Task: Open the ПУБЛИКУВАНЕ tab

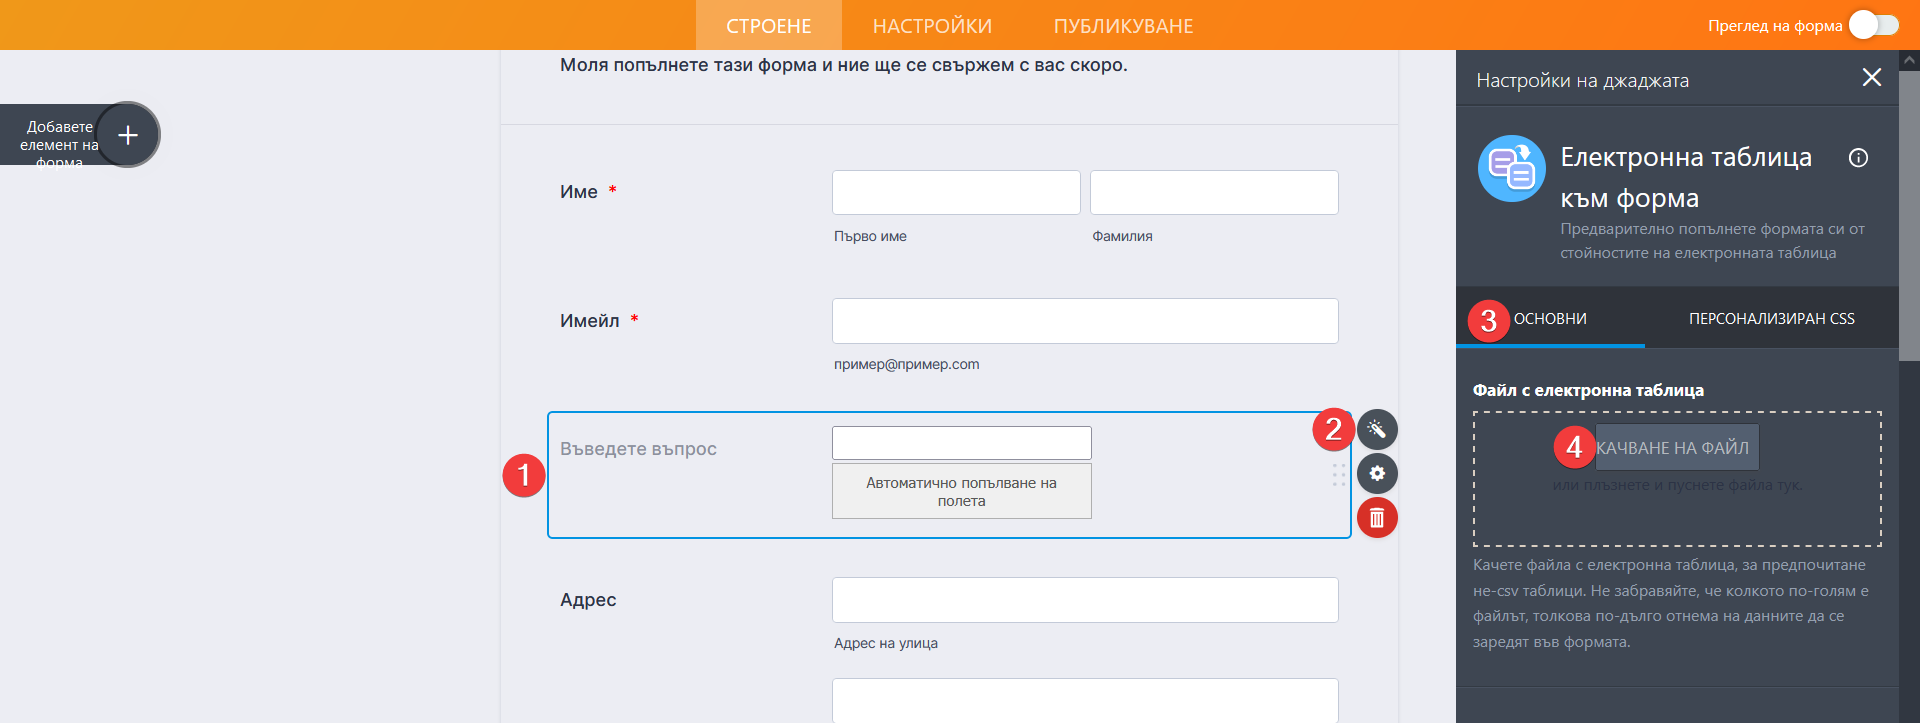Action: (x=1123, y=26)
